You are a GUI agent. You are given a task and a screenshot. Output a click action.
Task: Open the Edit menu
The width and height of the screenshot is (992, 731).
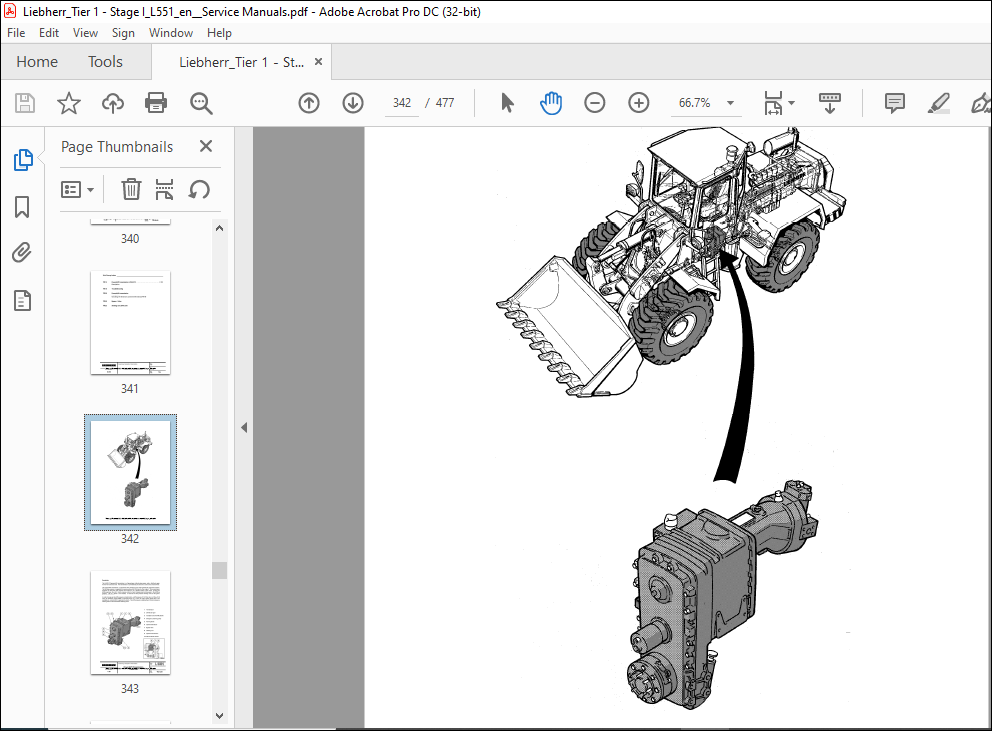pos(49,33)
